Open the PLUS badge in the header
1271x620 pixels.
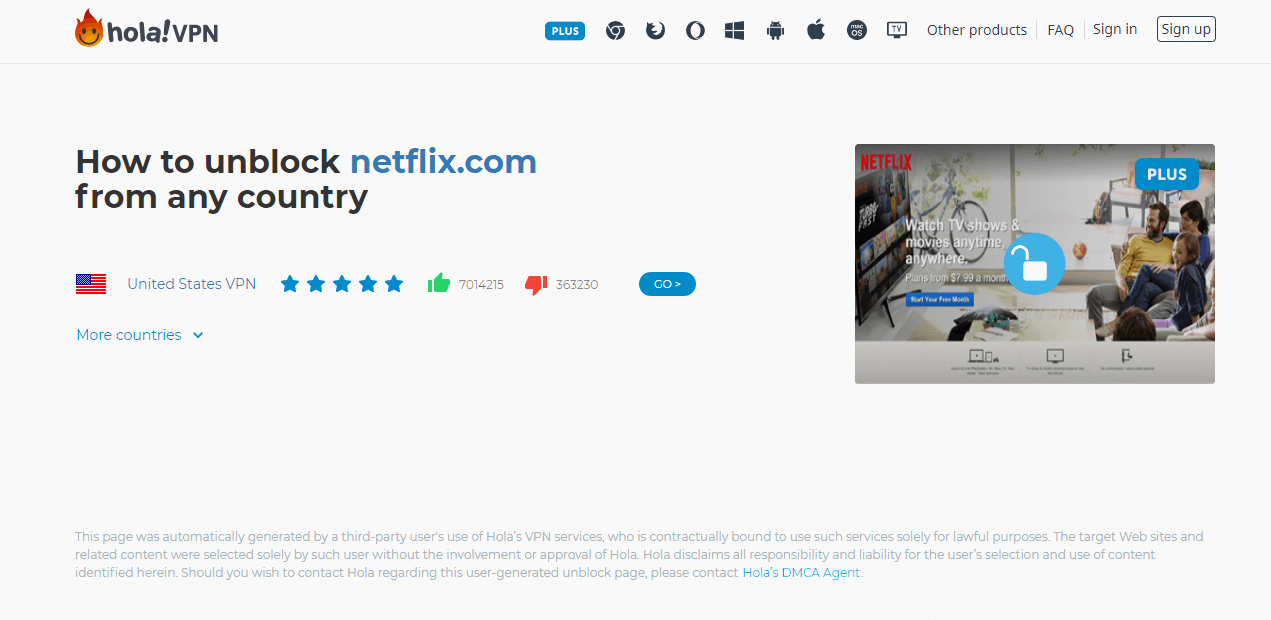[565, 31]
